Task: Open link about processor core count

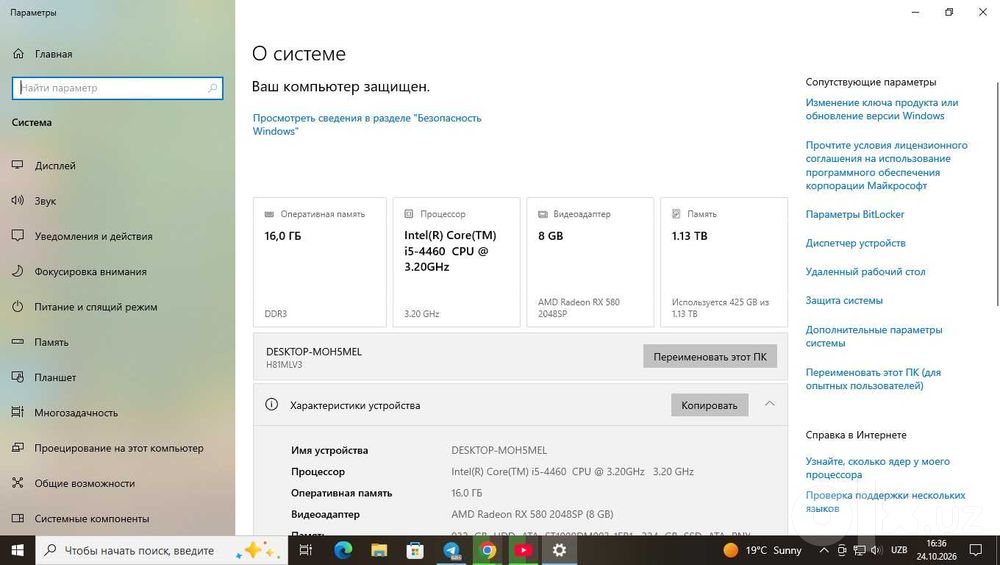Action: [878, 468]
